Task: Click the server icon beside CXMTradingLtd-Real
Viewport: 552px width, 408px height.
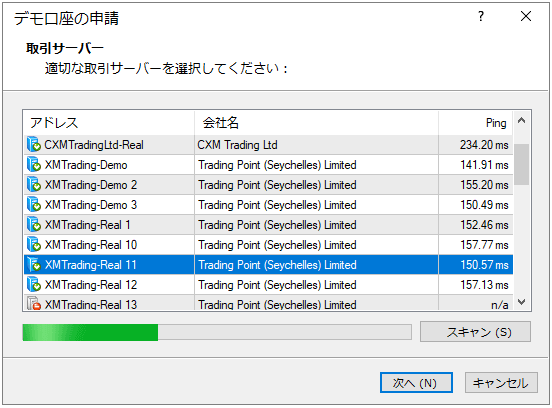Action: tap(34, 145)
